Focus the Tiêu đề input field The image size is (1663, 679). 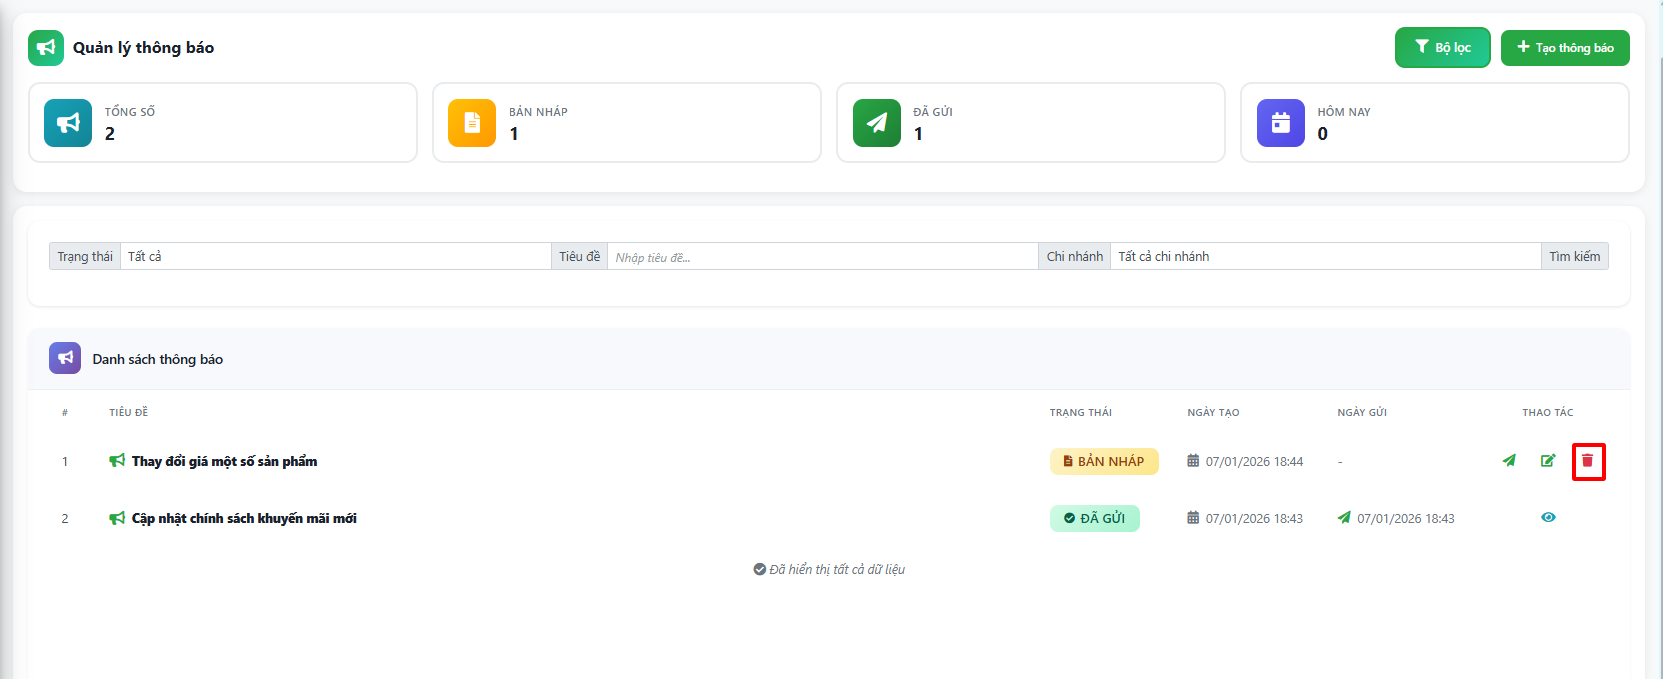click(x=822, y=257)
